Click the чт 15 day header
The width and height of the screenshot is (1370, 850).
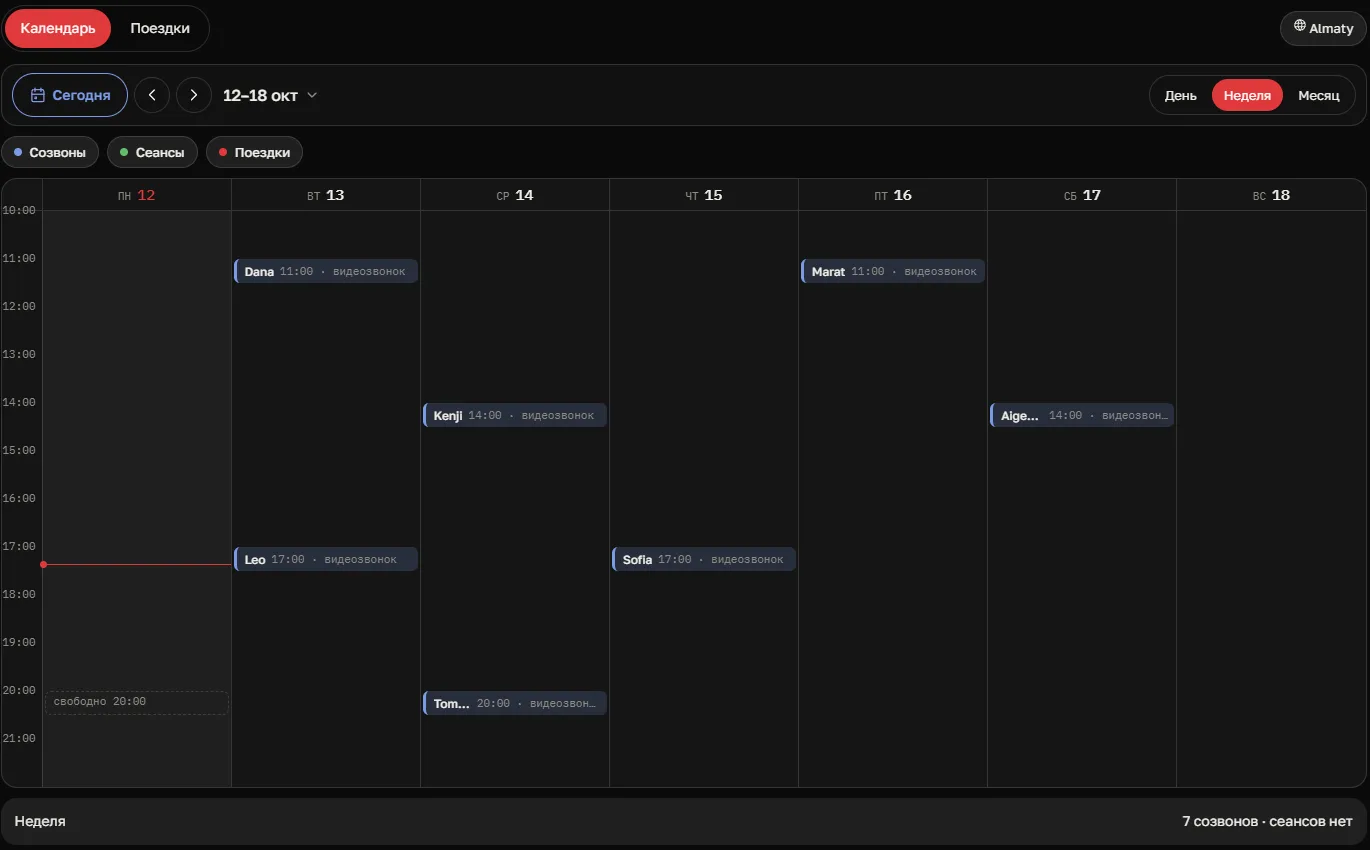[704, 195]
